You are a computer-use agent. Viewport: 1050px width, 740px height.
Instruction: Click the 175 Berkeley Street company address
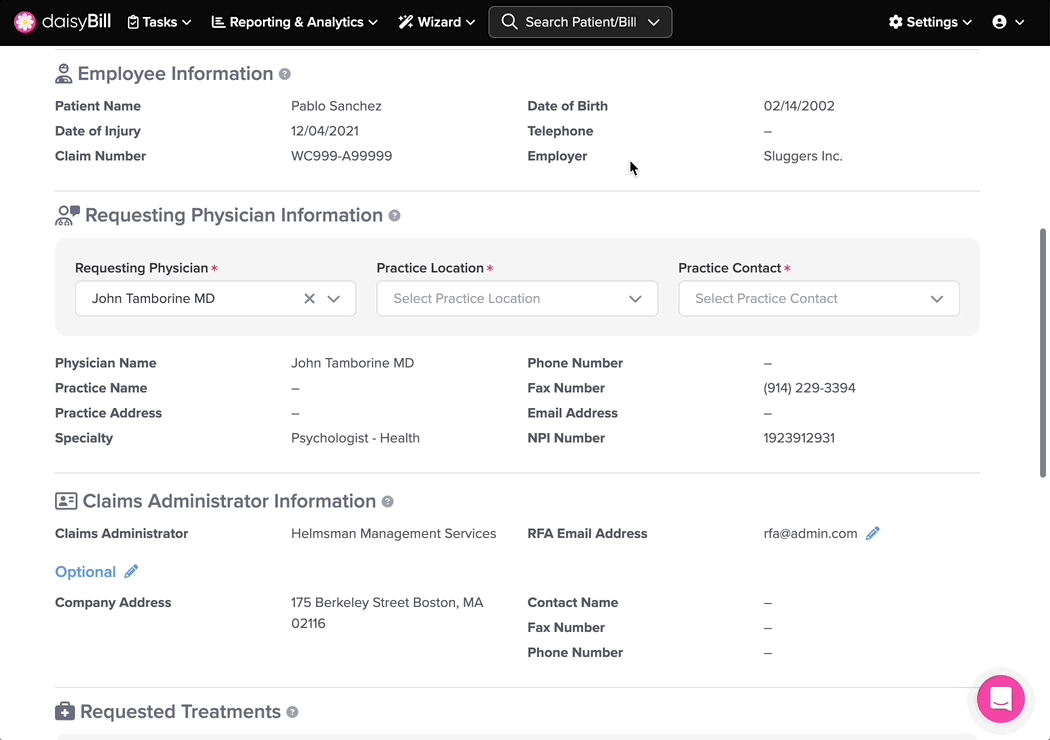point(387,613)
